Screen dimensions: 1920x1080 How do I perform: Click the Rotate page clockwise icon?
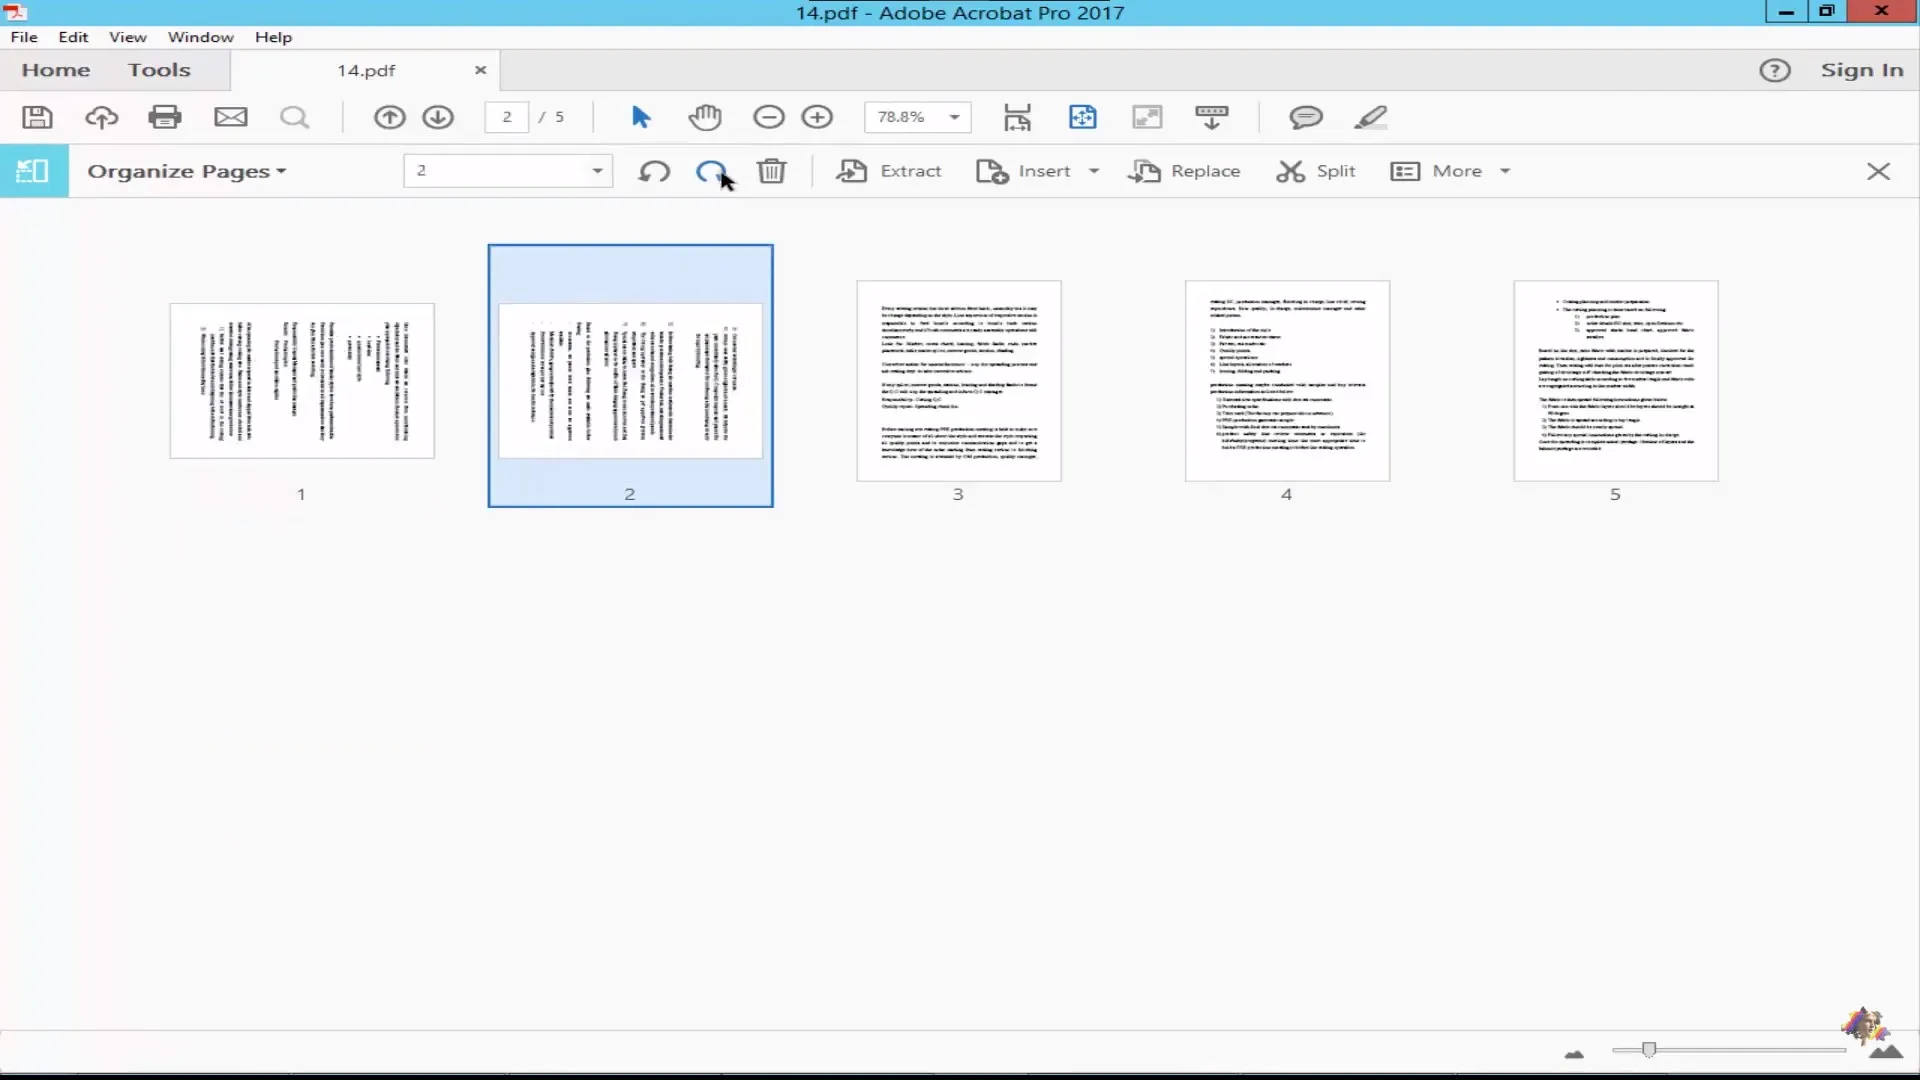[x=712, y=170]
